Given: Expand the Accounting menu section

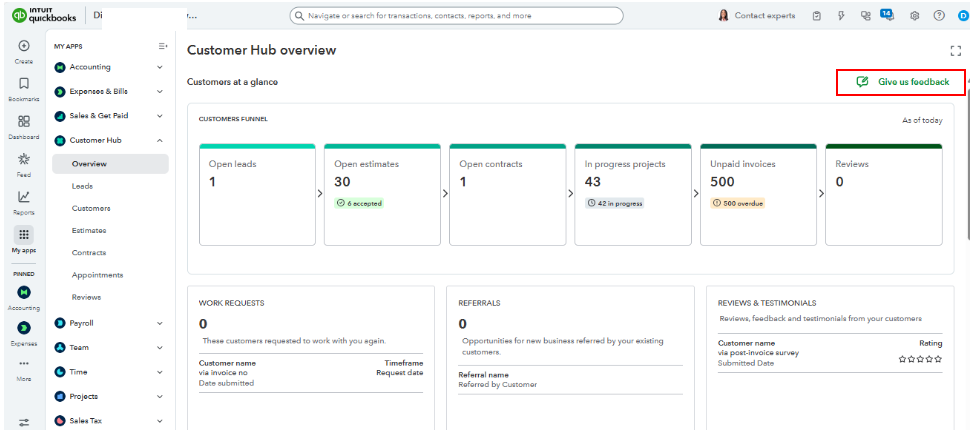Looking at the screenshot, I should pos(160,68).
